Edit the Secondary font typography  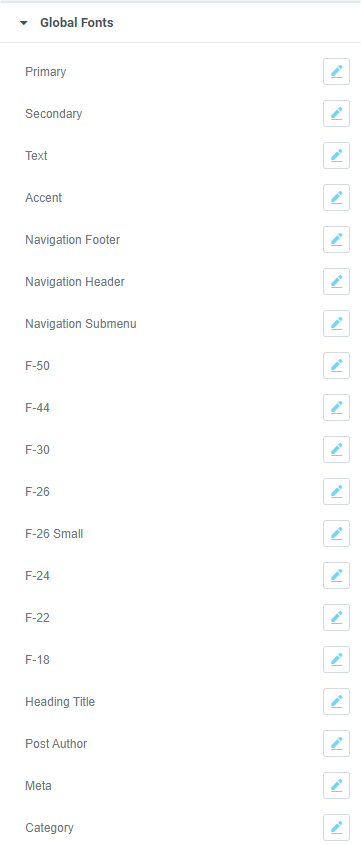[x=336, y=114]
